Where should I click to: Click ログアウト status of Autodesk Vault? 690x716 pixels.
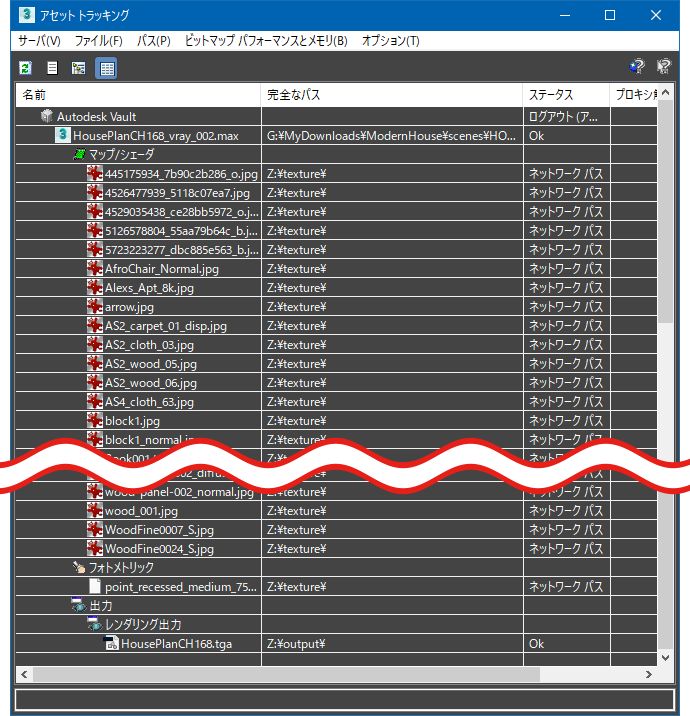pyautogui.click(x=566, y=116)
